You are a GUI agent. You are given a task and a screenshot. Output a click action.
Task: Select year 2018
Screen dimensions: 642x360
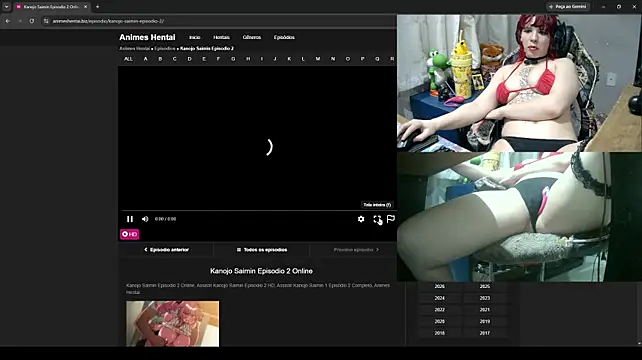click(440, 333)
